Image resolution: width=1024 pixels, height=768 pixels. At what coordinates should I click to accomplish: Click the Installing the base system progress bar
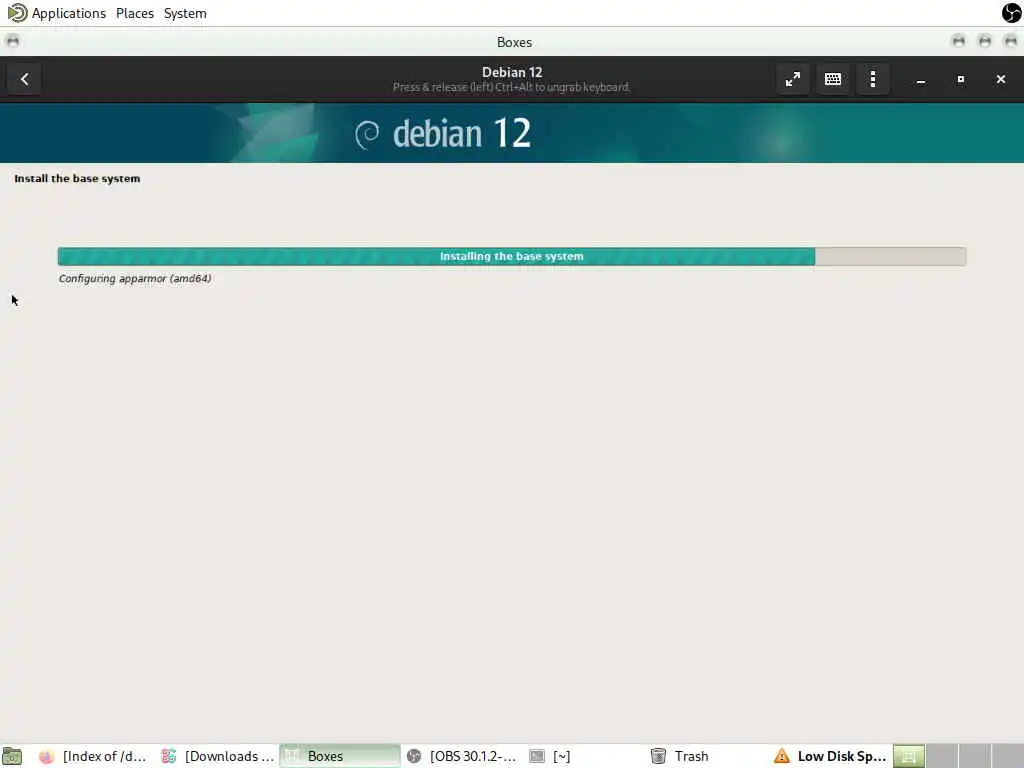[x=511, y=256]
